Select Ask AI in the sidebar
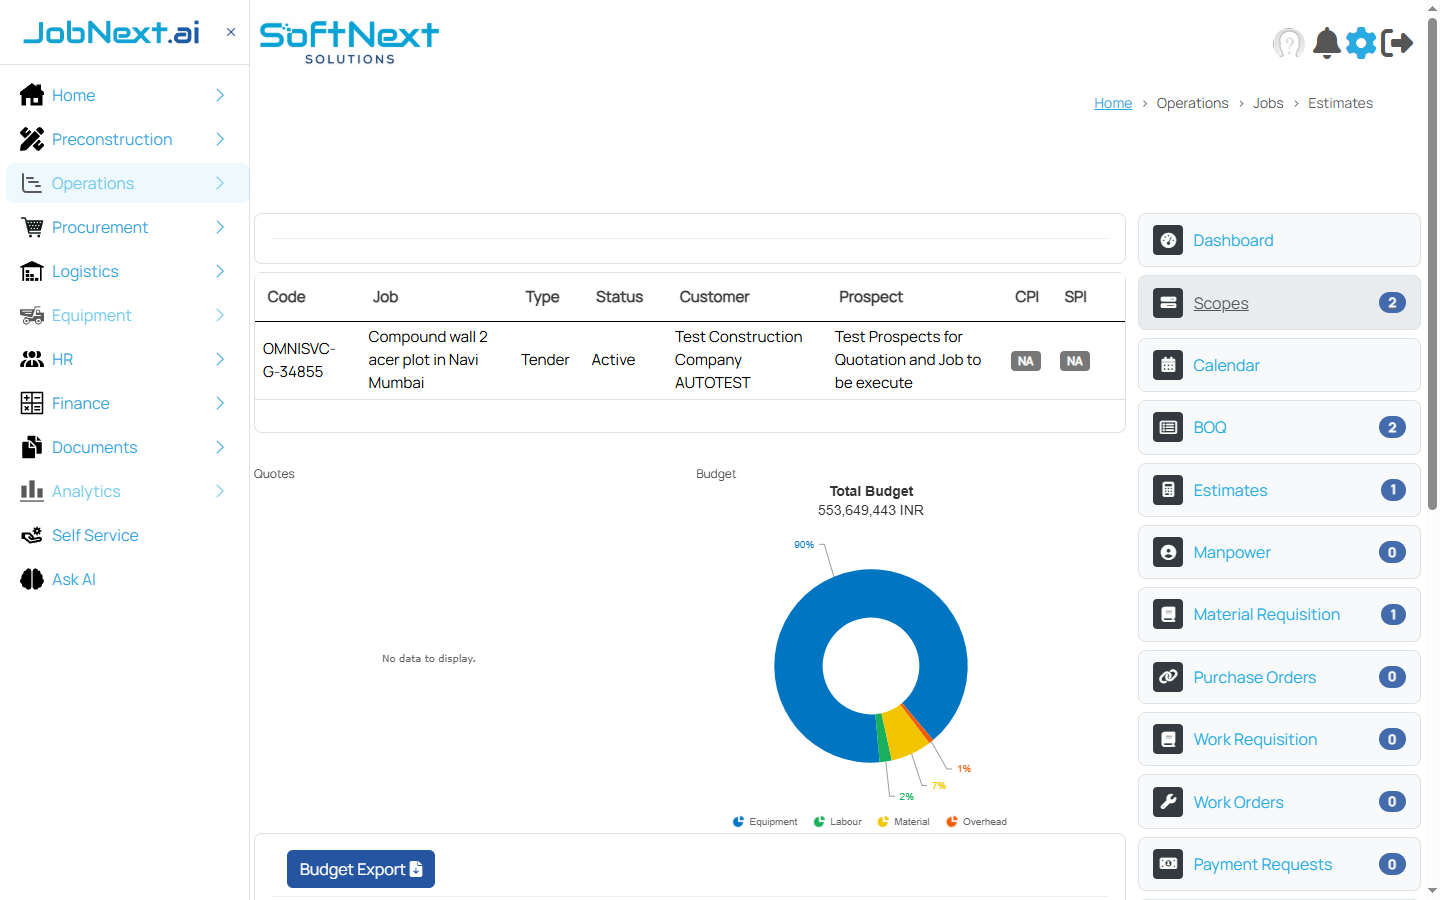The height and width of the screenshot is (900, 1440). point(71,579)
